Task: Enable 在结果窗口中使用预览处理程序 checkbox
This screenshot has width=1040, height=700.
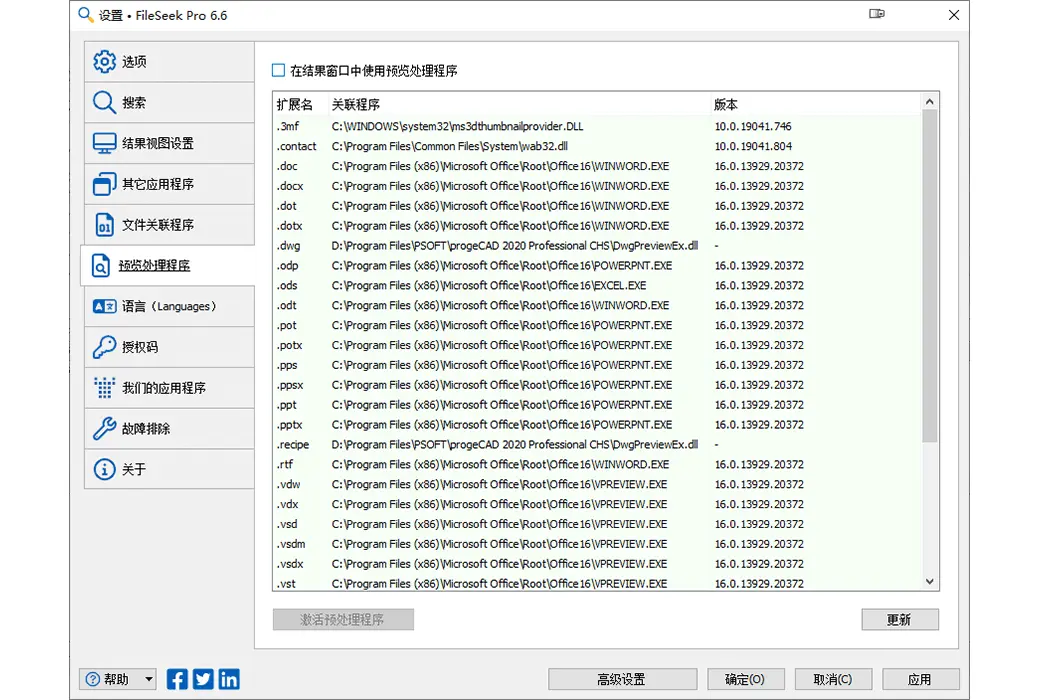Action: pyautogui.click(x=279, y=70)
